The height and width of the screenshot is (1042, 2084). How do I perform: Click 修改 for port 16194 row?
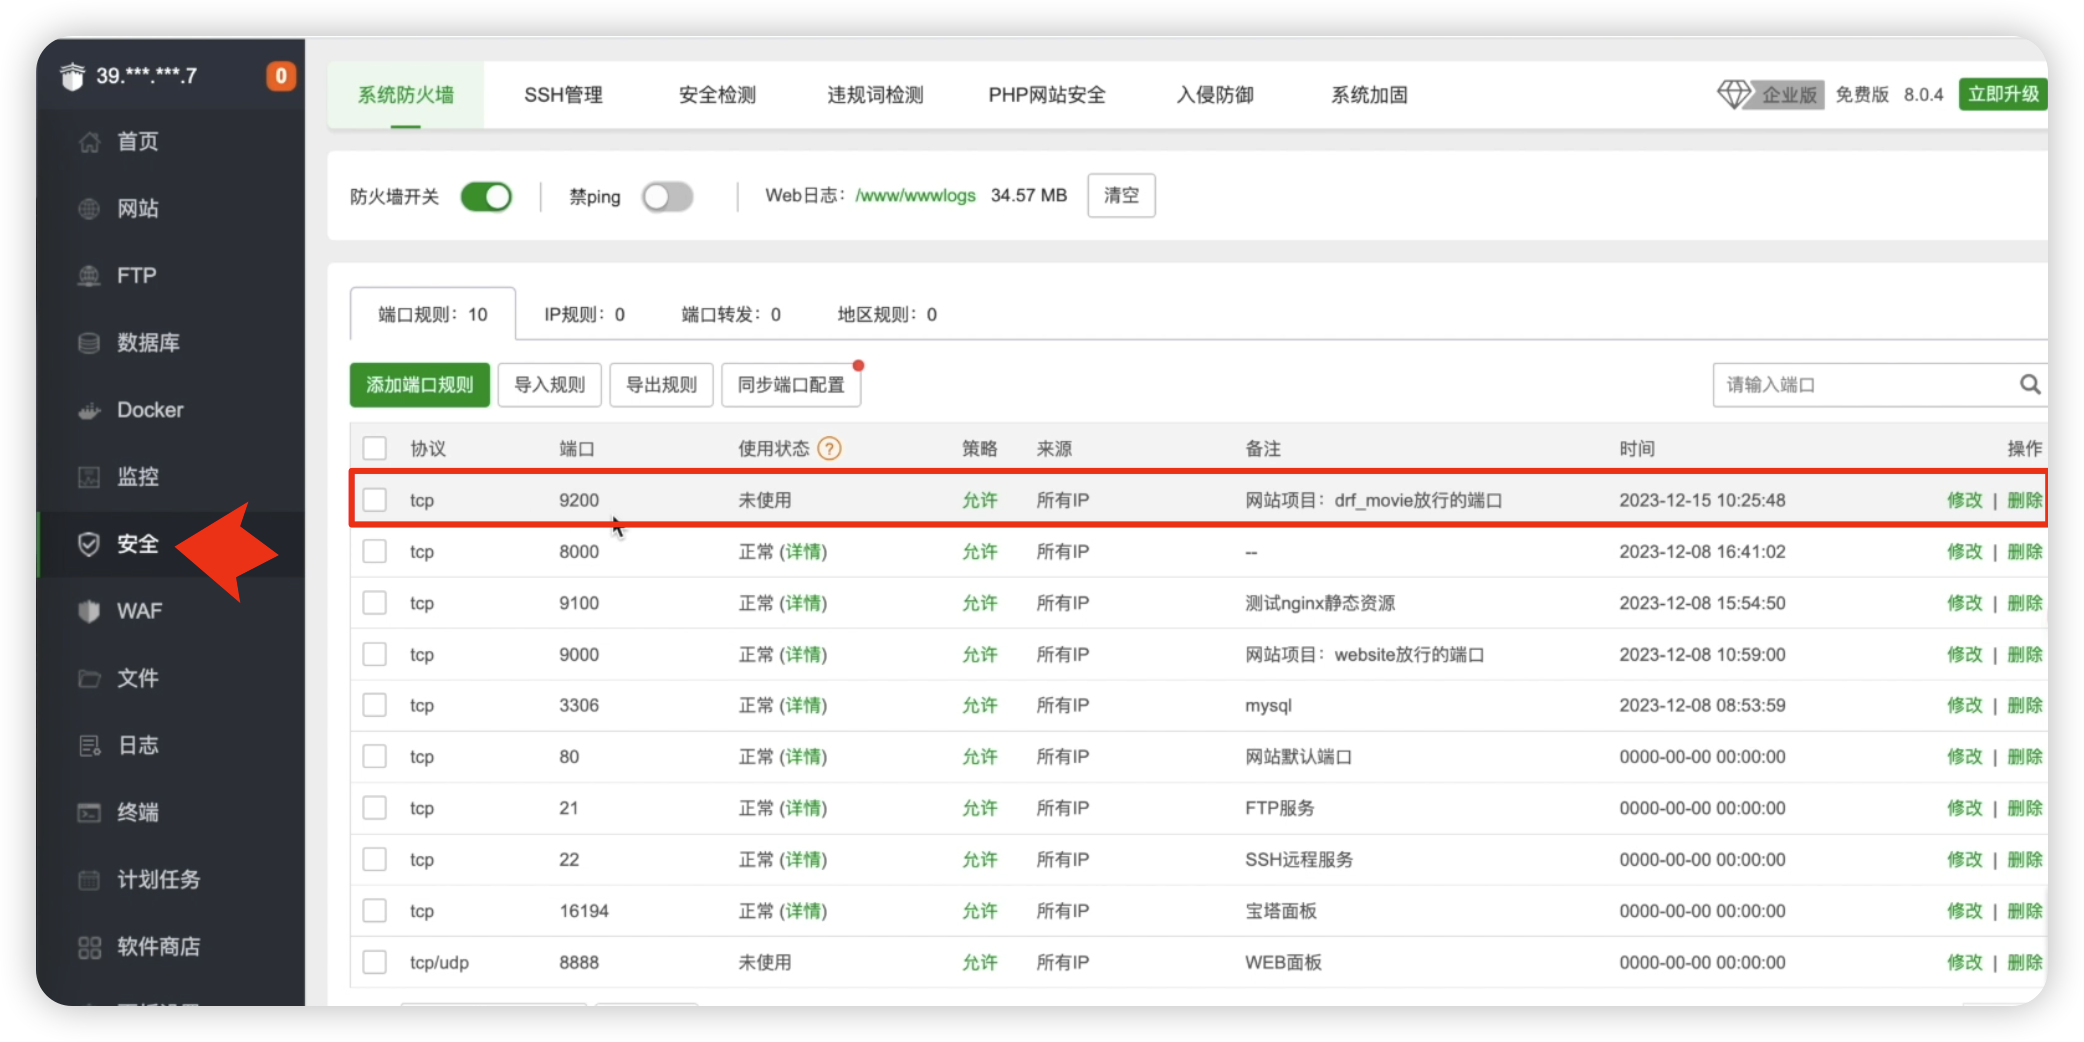1964,911
